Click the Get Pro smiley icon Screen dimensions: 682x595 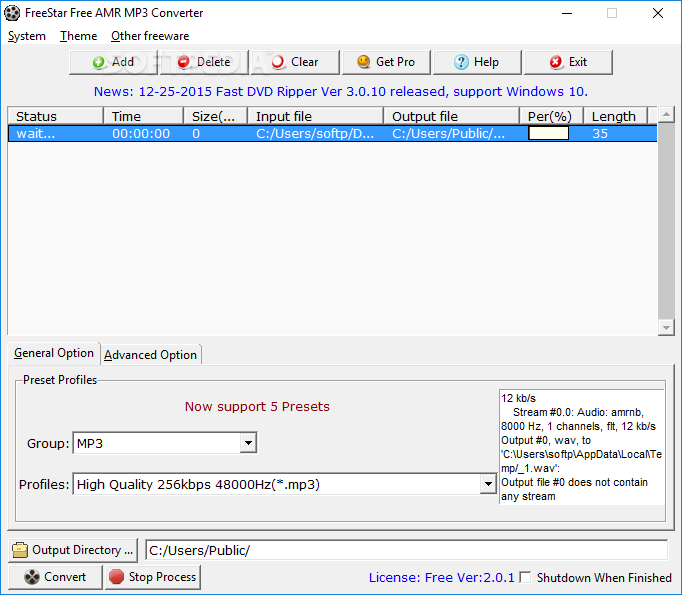tap(364, 62)
